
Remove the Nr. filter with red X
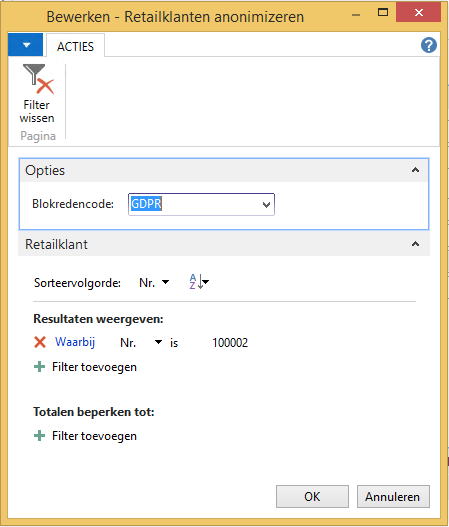[x=40, y=342]
